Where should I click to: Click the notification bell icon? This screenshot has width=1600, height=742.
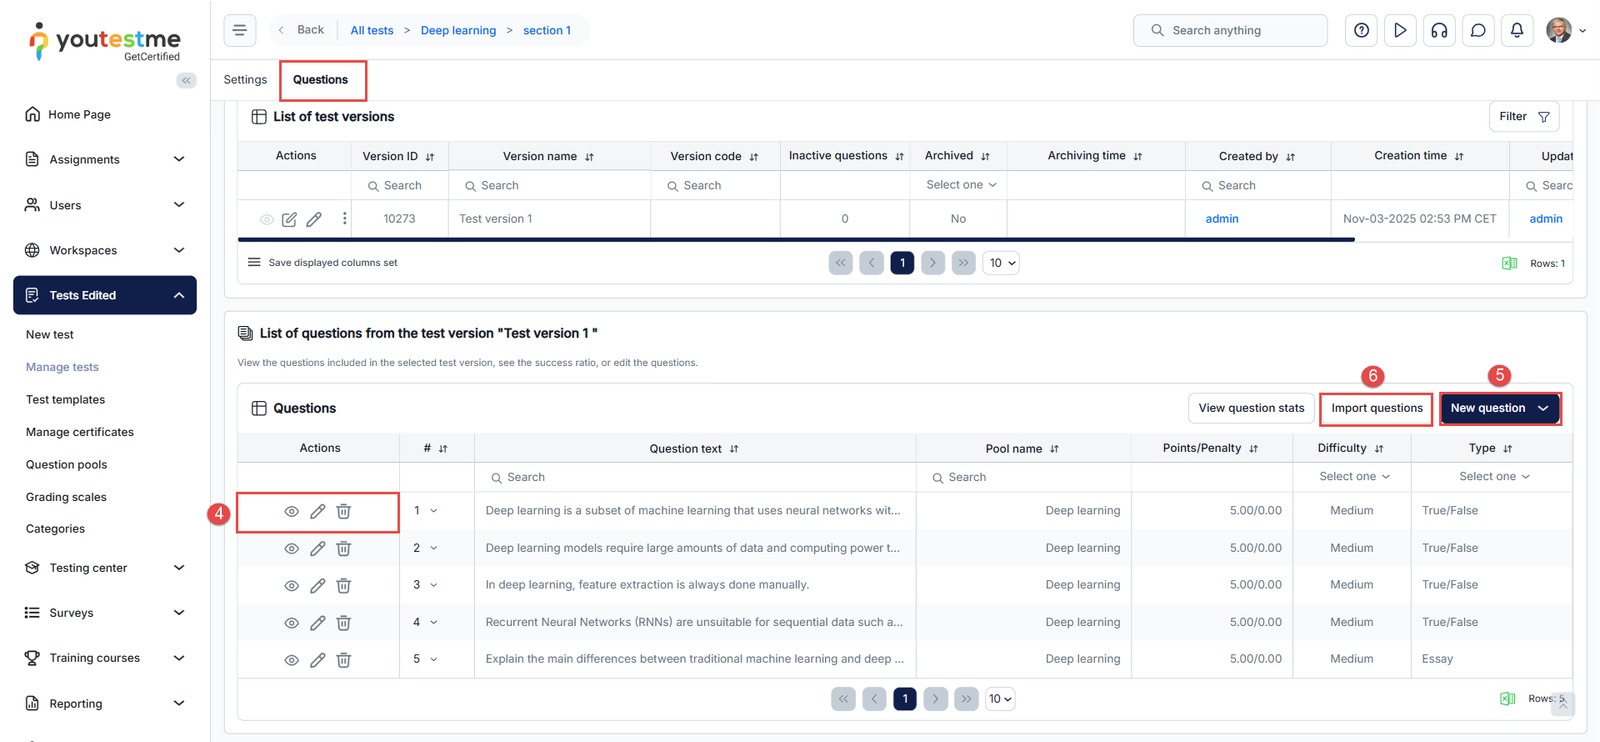(1517, 30)
